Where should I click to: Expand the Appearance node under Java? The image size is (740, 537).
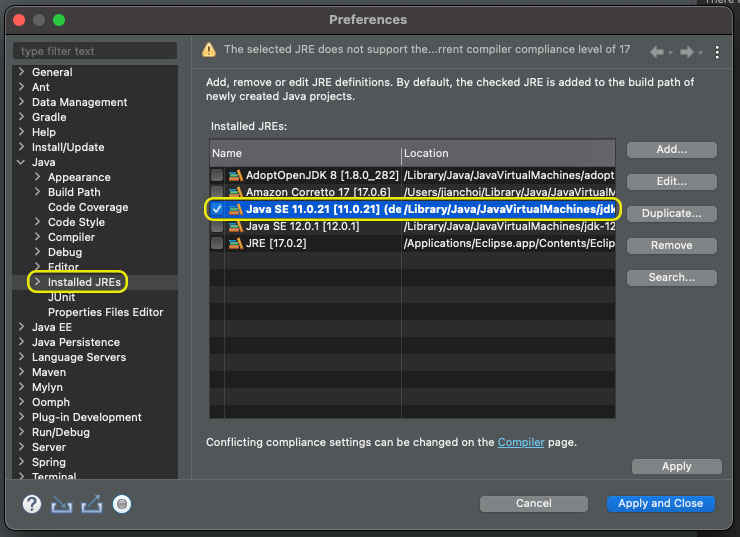pos(37,177)
